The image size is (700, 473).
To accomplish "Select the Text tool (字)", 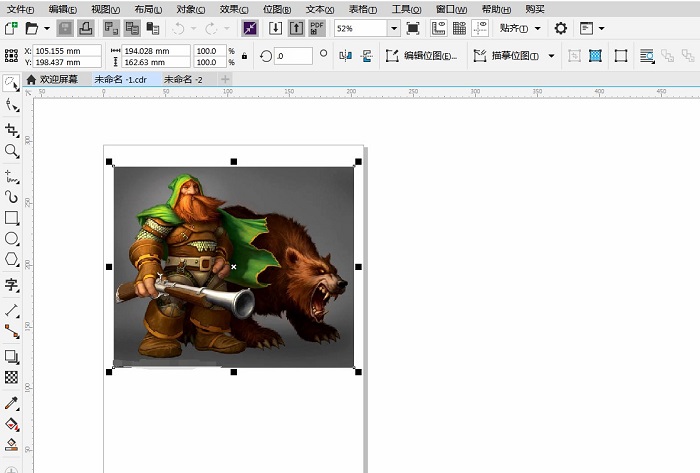I will point(12,285).
